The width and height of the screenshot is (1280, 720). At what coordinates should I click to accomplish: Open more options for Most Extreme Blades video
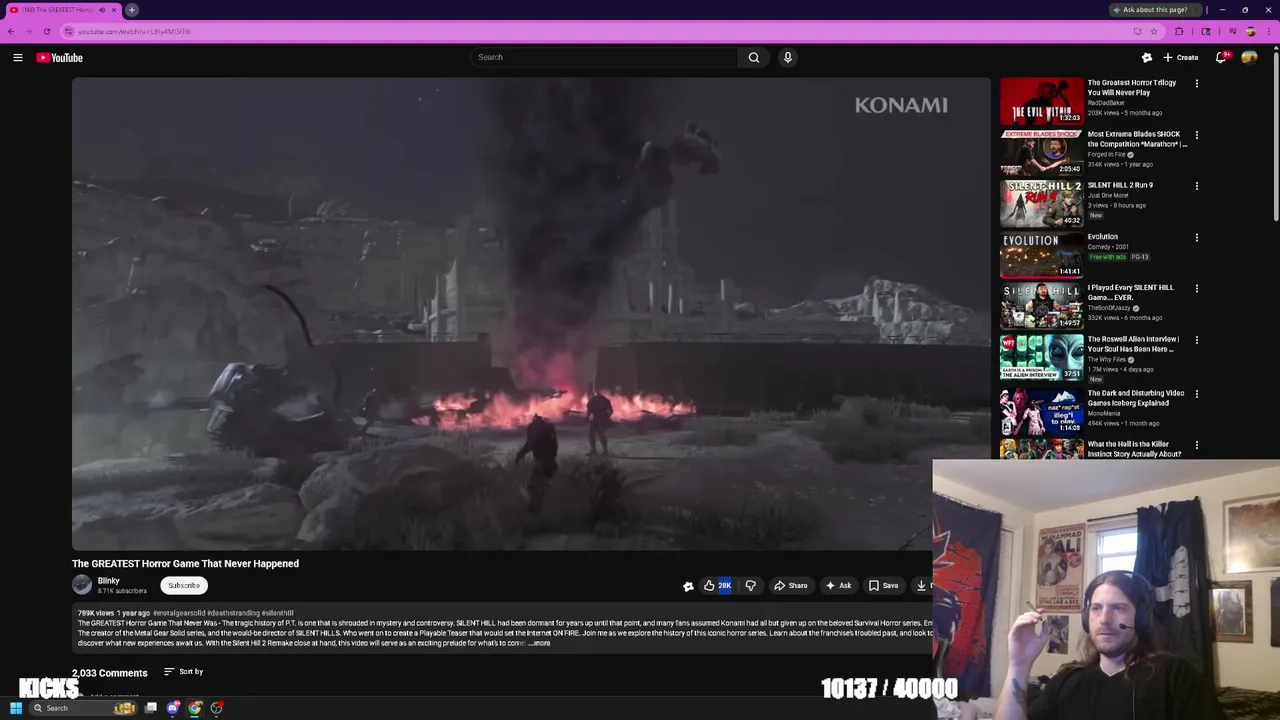(x=1196, y=135)
